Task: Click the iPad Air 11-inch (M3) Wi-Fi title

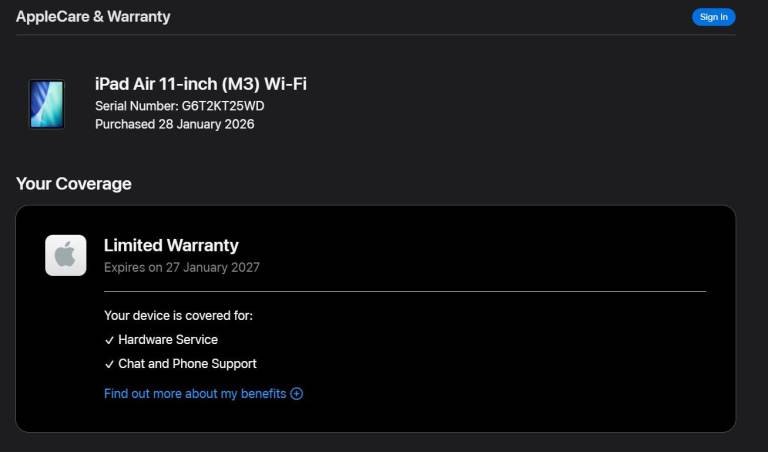Action: [201, 84]
